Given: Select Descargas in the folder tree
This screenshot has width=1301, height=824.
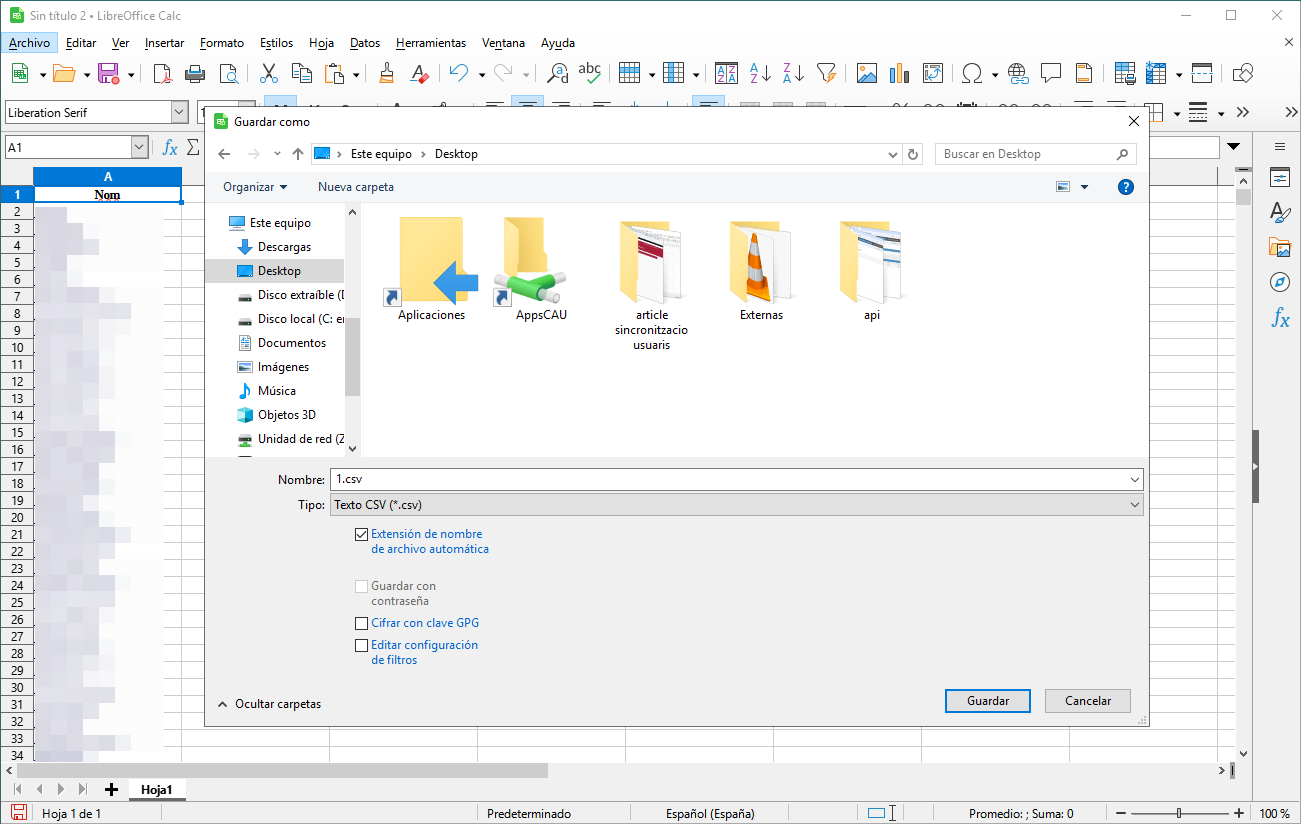Looking at the screenshot, I should pyautogui.click(x=284, y=247).
